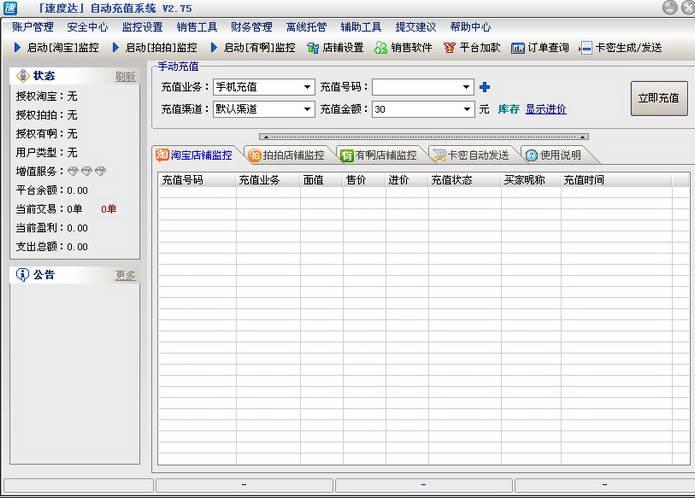The image size is (695, 498).
Task: Open 店铺设置 shop settings
Action: click(335, 47)
